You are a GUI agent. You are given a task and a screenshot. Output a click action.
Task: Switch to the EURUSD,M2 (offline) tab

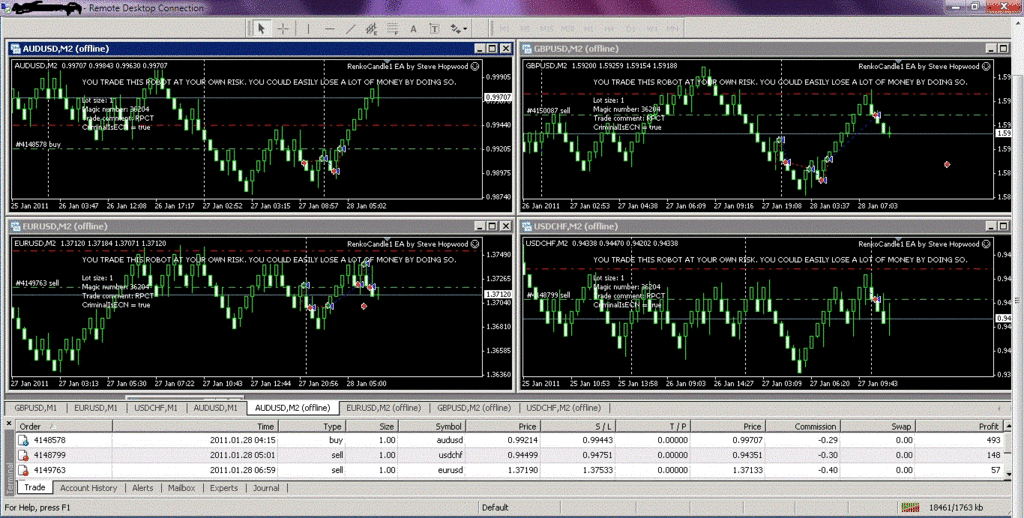pyautogui.click(x=383, y=408)
